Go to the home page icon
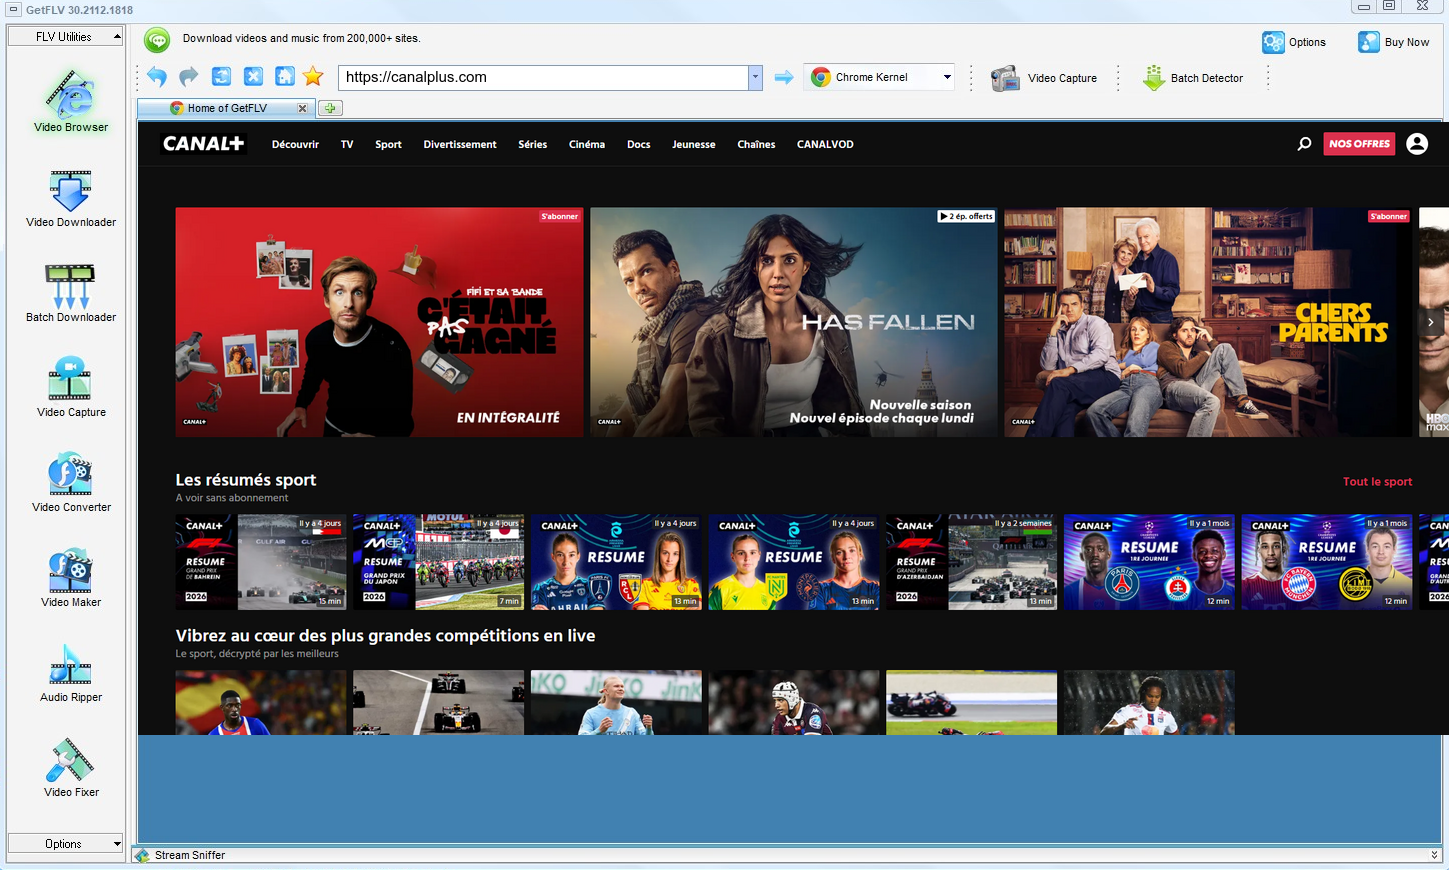This screenshot has width=1449, height=870. 285,77
